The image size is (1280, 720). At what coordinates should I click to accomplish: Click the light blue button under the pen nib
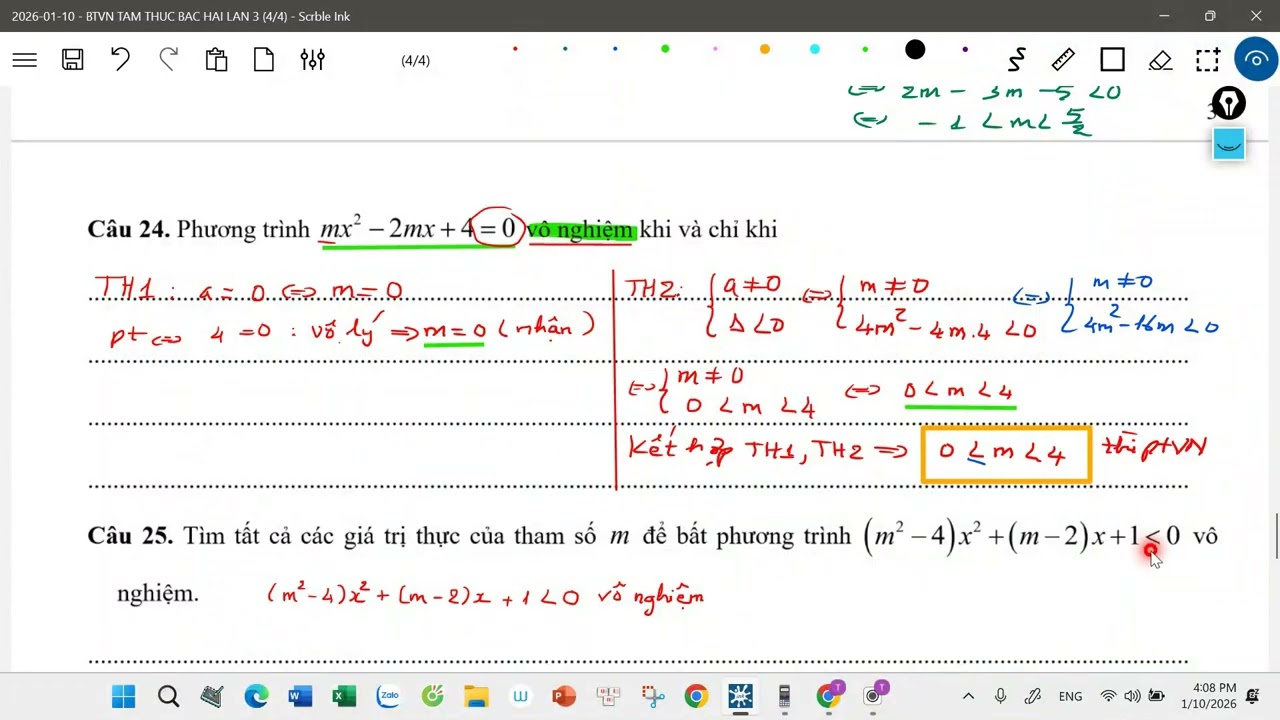1229,144
